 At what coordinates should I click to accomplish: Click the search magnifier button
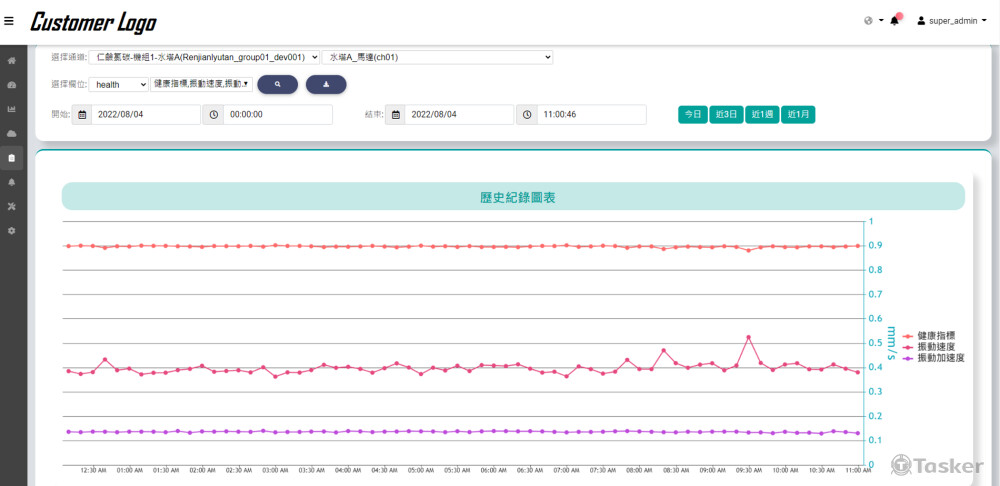point(277,84)
